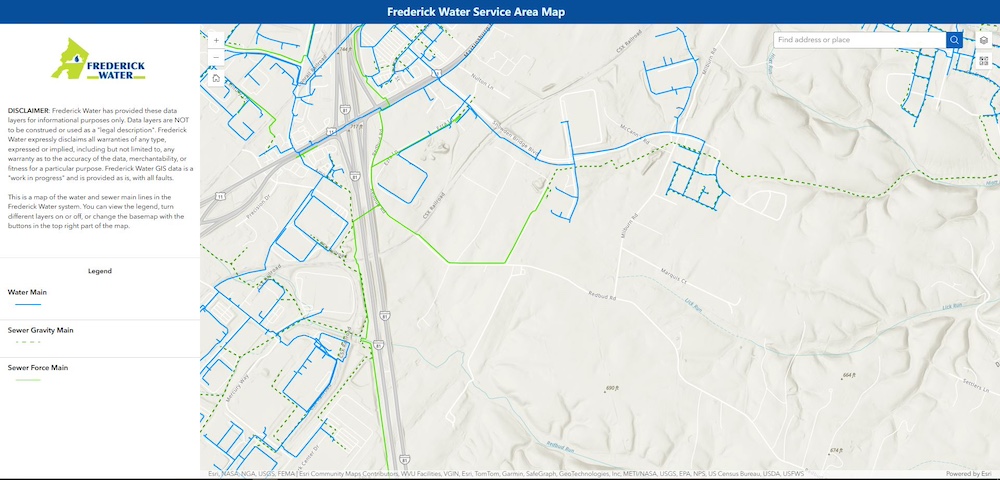Image resolution: width=1000 pixels, height=480 pixels.
Task: Zoom out of the map
Action: tap(216, 56)
